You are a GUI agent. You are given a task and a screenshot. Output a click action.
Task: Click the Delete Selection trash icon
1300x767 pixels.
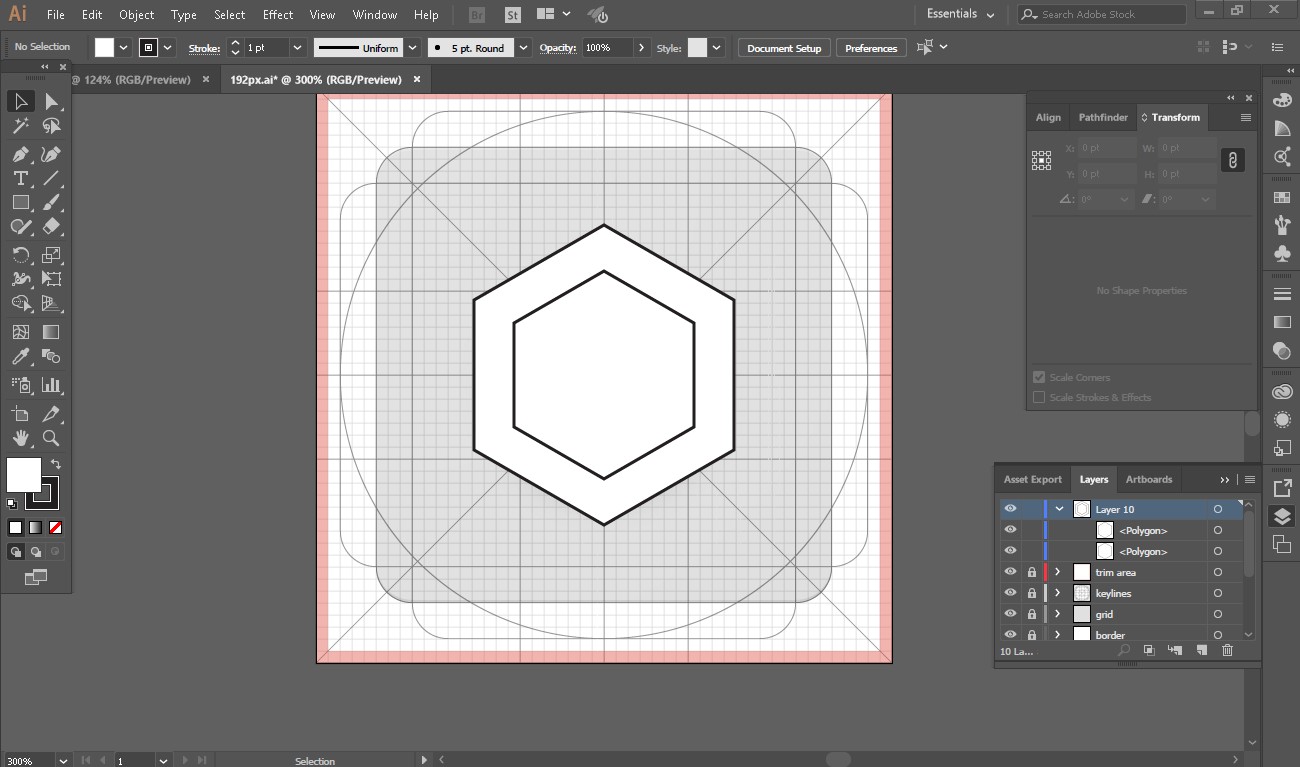(x=1228, y=651)
